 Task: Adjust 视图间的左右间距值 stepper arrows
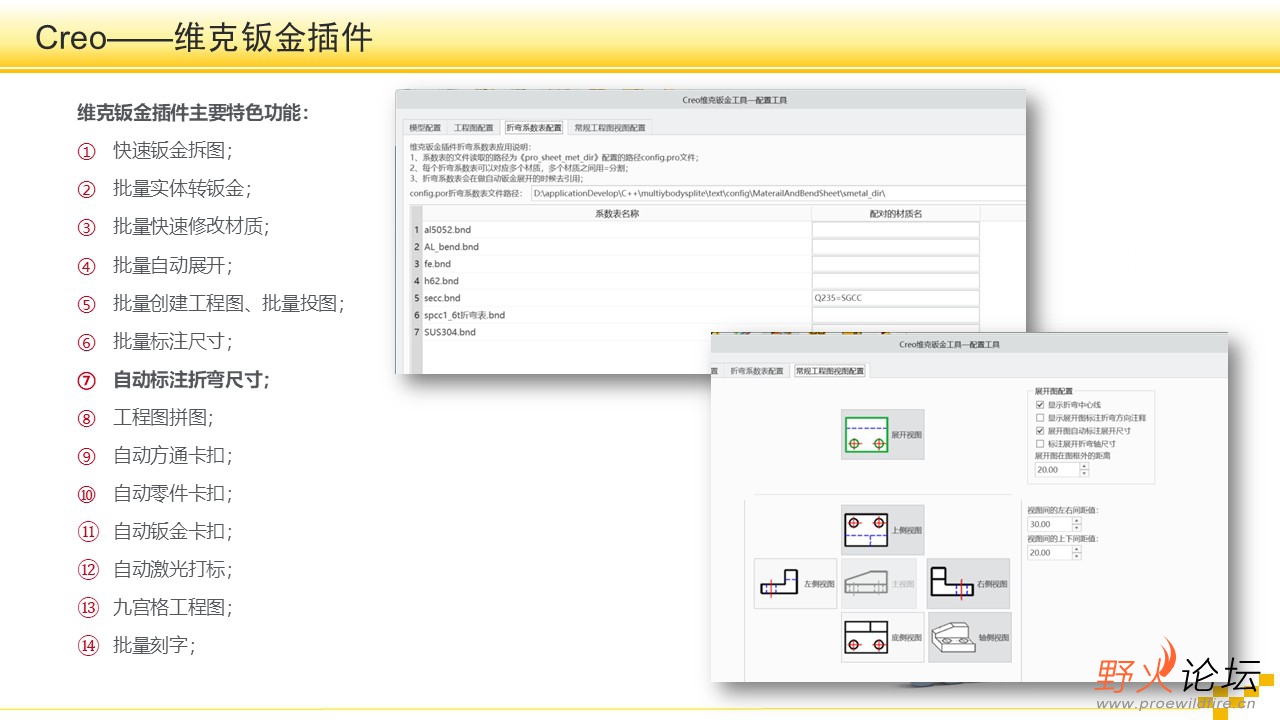click(1076, 524)
